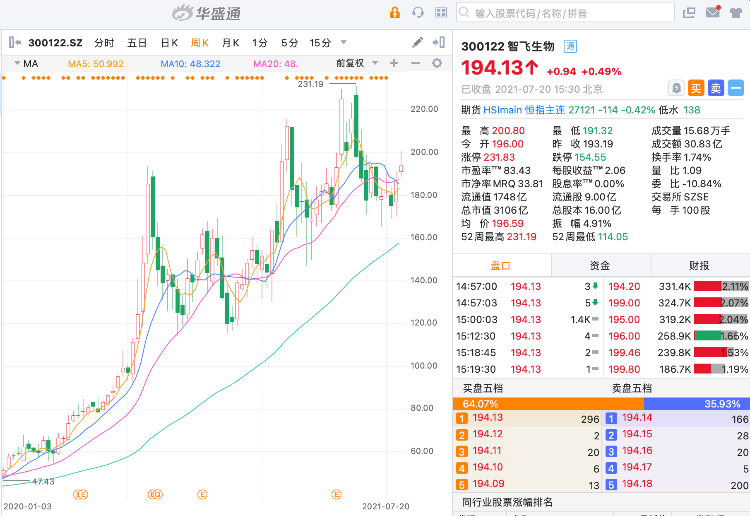The height and width of the screenshot is (516, 750).
Task: Click the 华盛通 logo
Action: 207,13
